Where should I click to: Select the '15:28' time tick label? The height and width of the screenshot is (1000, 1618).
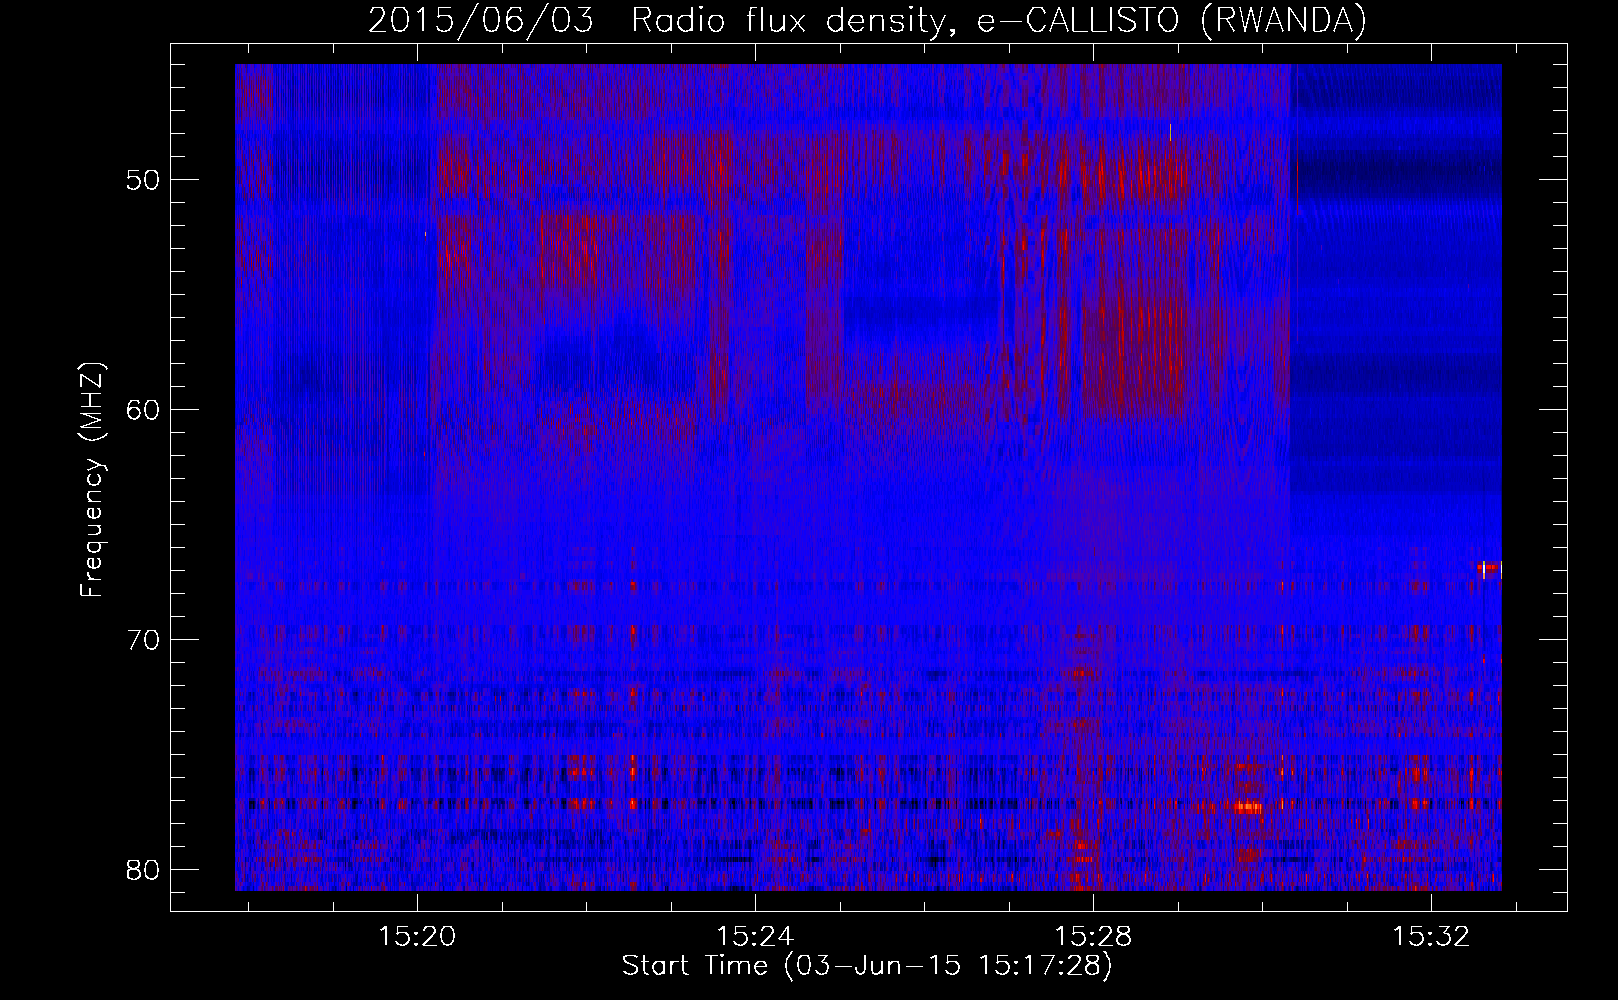point(1093,937)
